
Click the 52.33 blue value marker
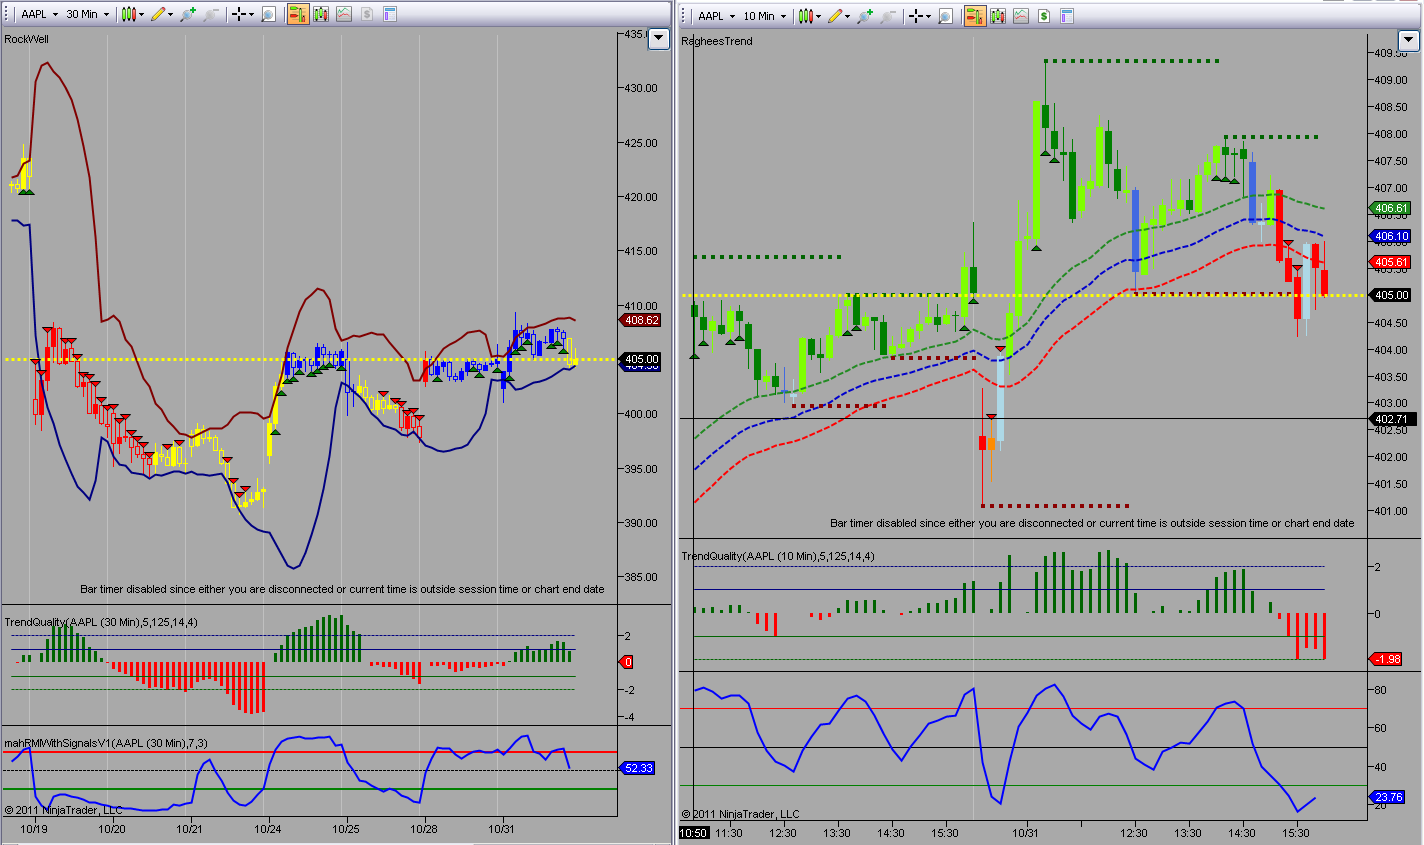[638, 768]
